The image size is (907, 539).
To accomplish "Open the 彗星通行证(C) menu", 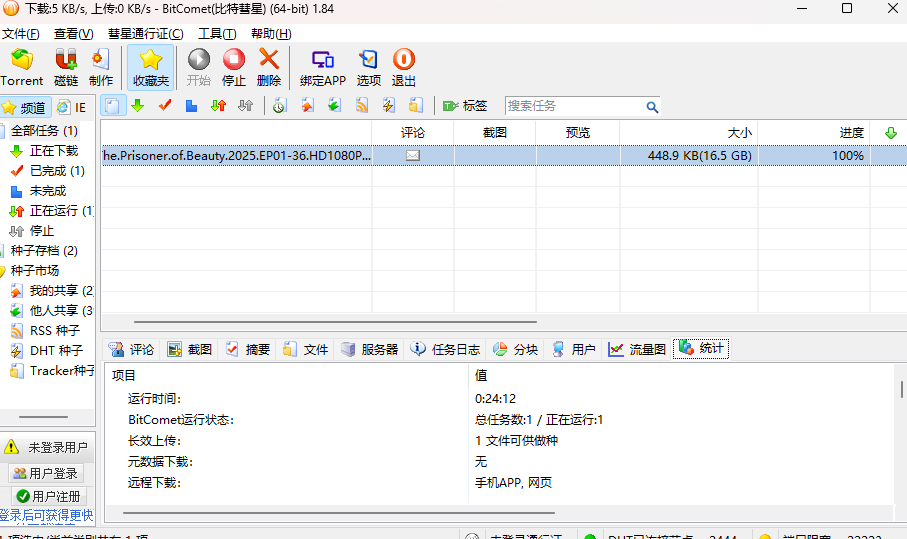I will tap(146, 34).
